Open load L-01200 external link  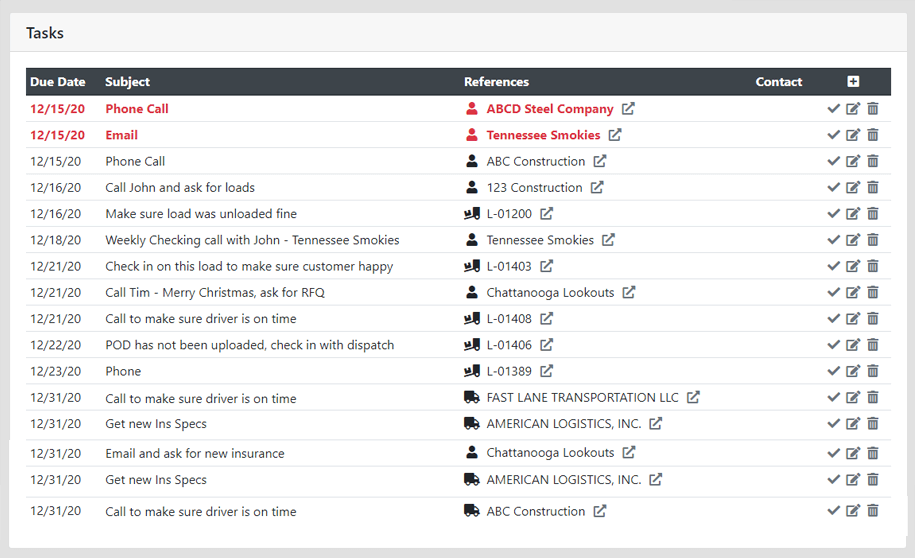coord(546,214)
